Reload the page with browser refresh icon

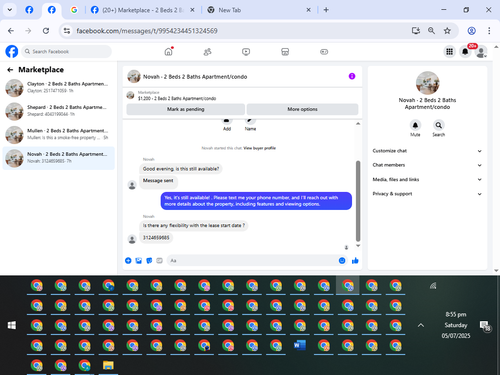coord(46,31)
